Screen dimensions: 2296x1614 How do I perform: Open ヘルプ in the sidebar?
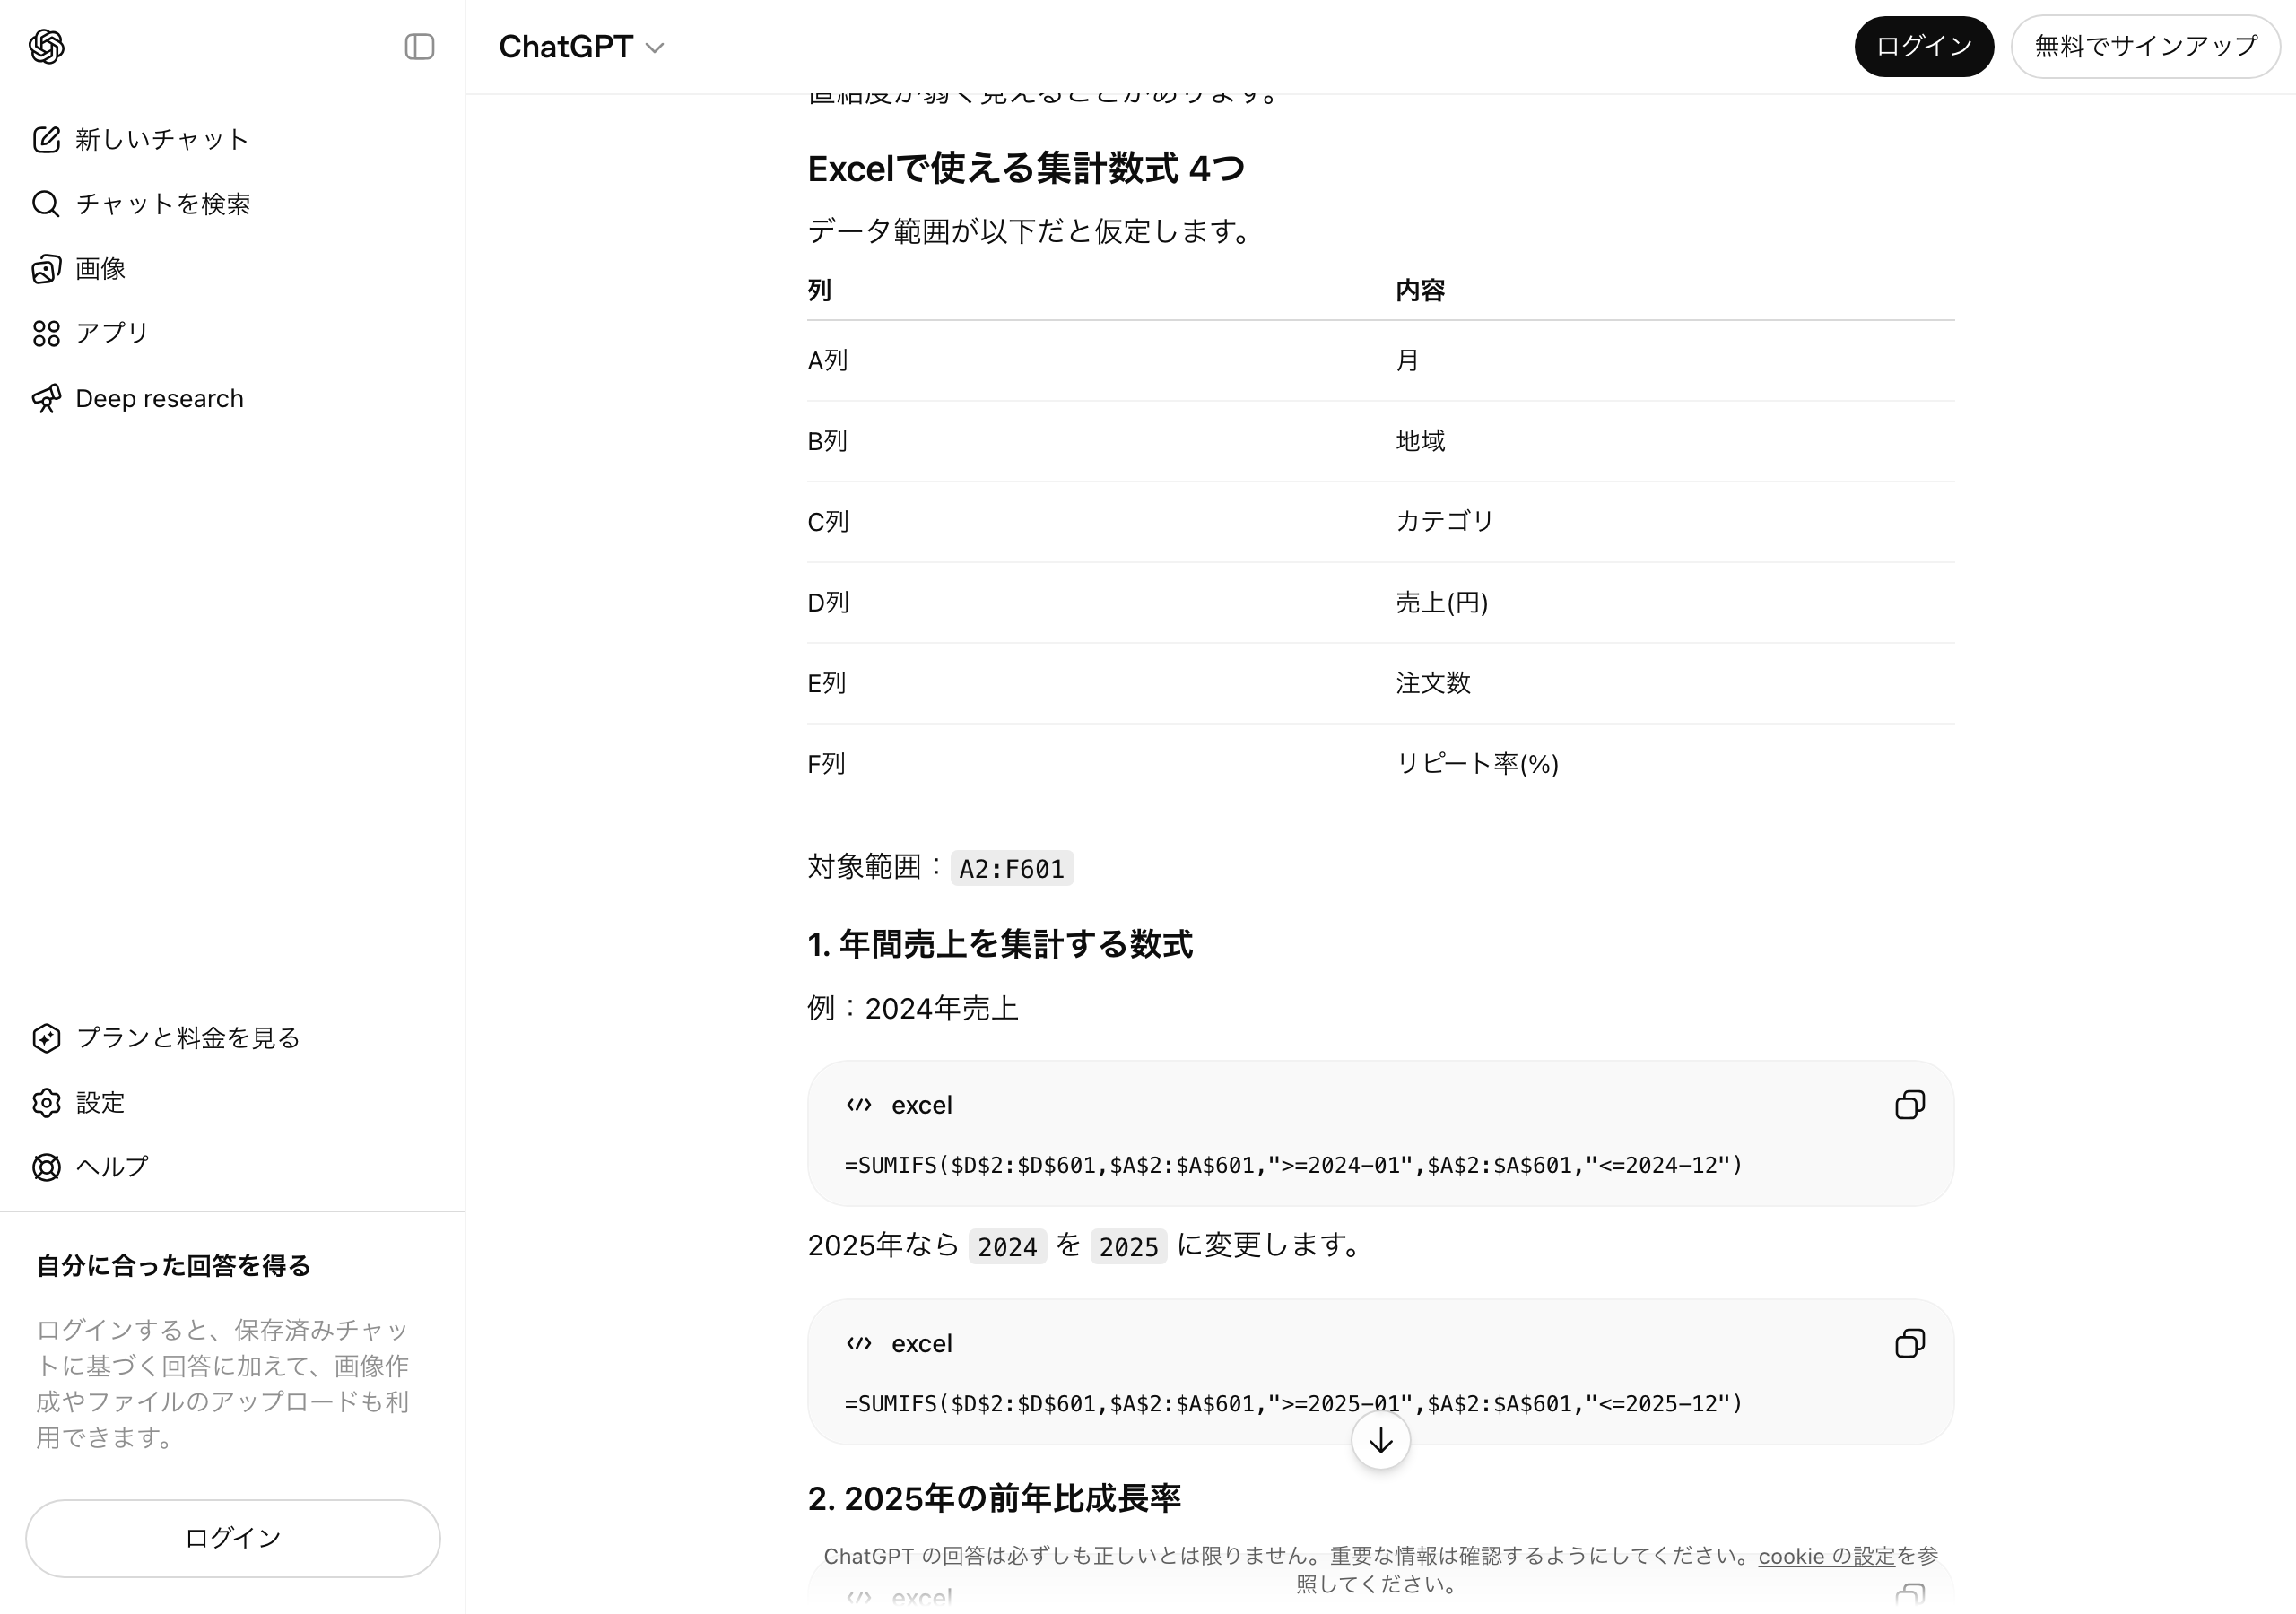point(232,1167)
